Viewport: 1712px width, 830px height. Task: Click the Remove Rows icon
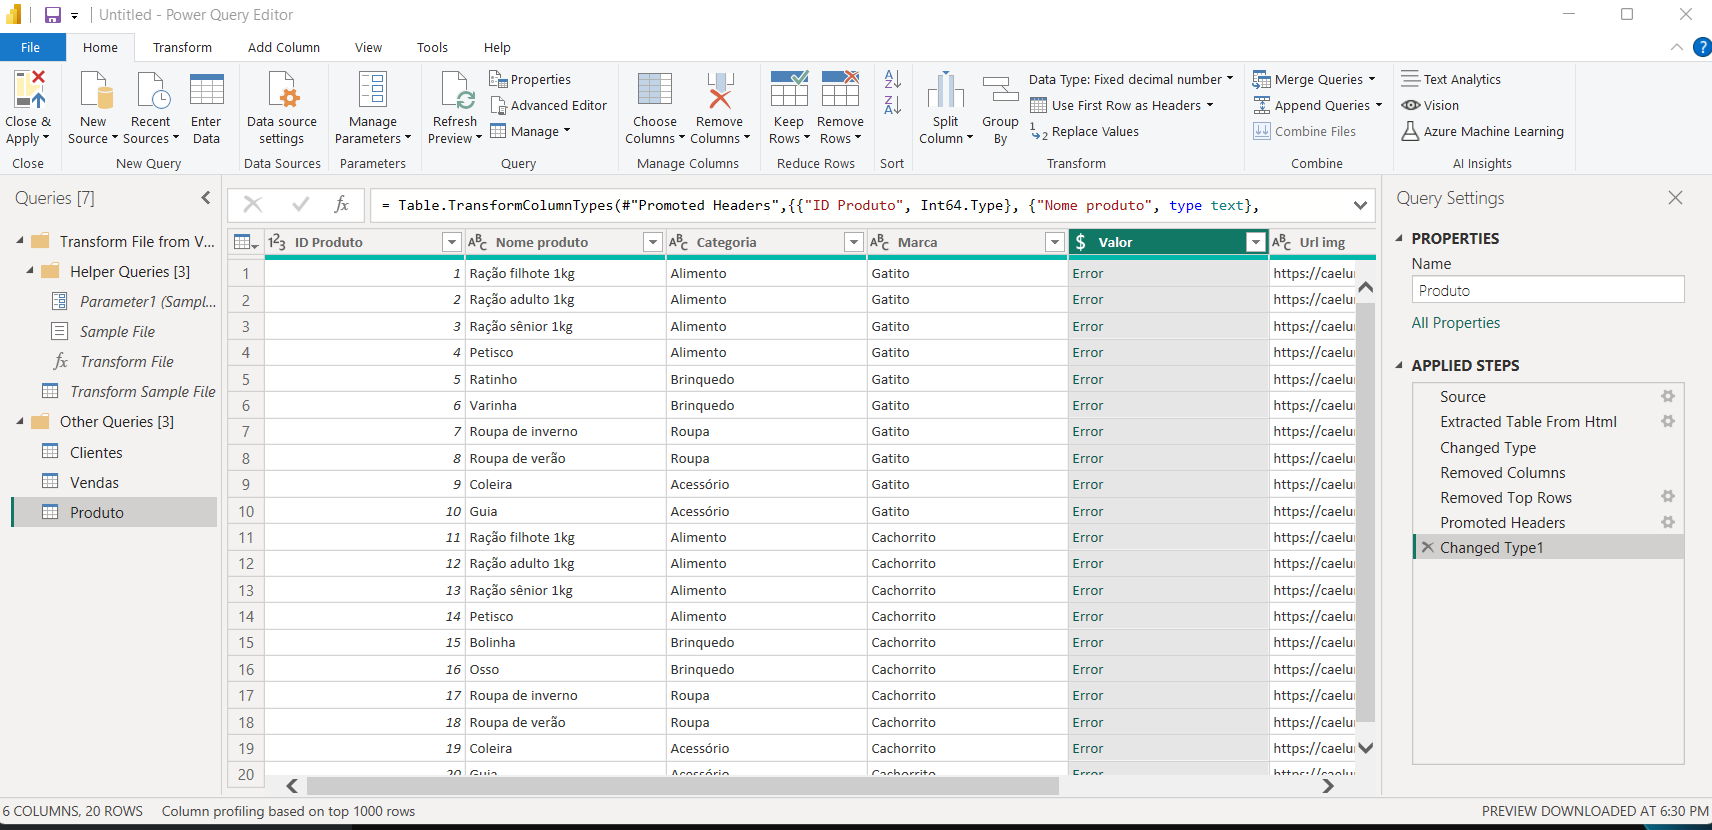(840, 90)
